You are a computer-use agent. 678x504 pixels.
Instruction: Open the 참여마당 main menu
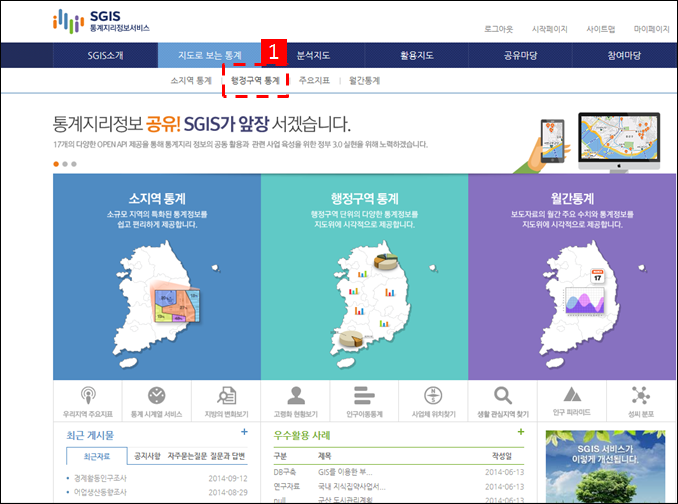[624, 55]
